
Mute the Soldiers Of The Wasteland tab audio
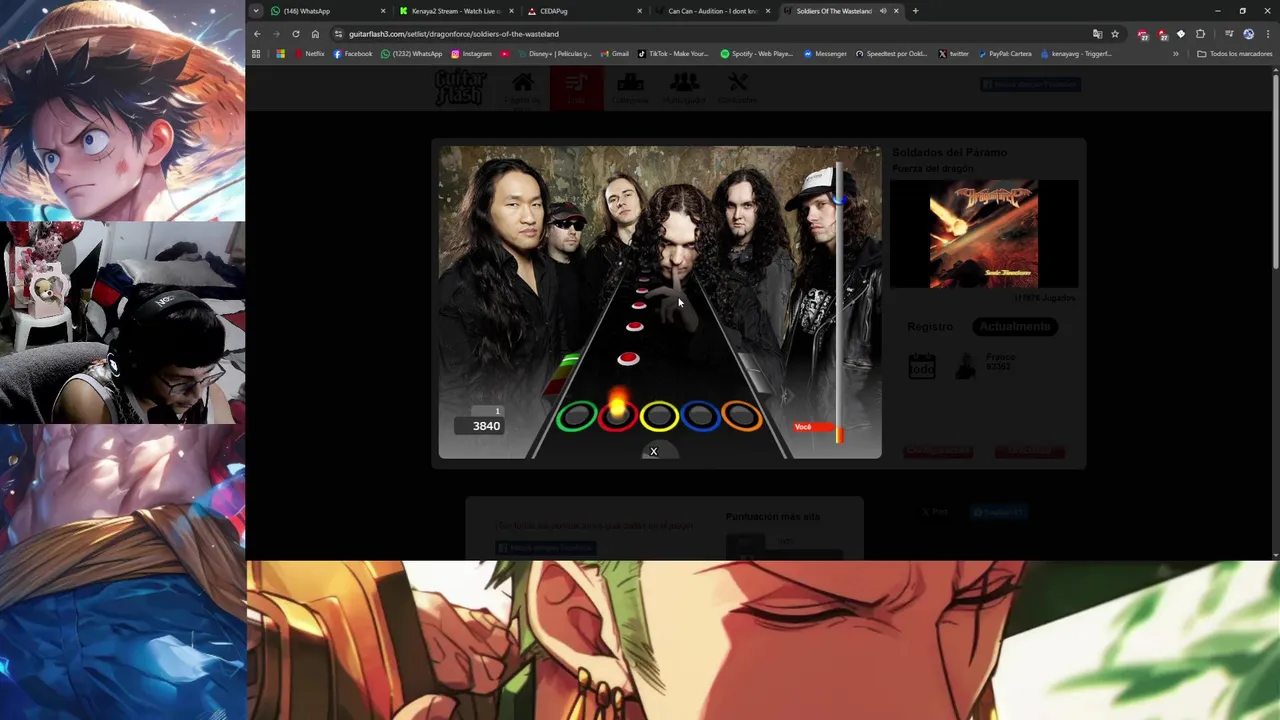click(x=883, y=11)
